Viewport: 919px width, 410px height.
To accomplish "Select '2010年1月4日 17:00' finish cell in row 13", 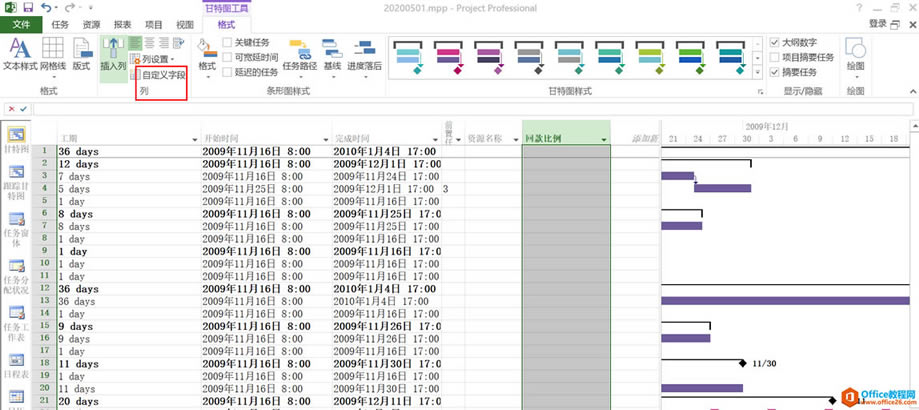I will [386, 301].
